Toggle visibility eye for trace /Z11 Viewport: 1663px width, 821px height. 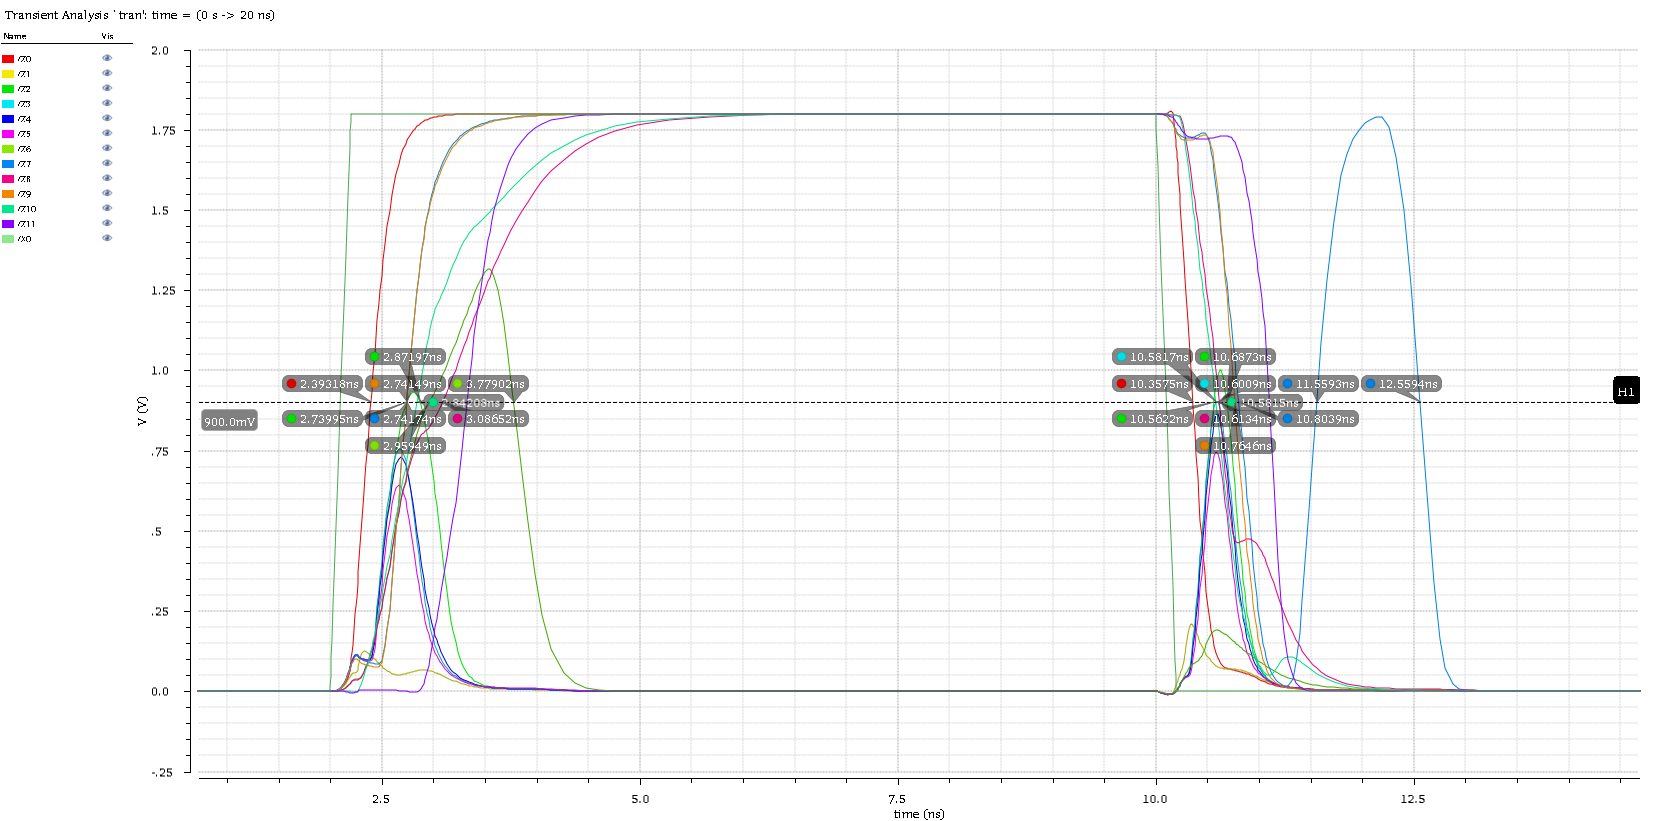tap(107, 223)
